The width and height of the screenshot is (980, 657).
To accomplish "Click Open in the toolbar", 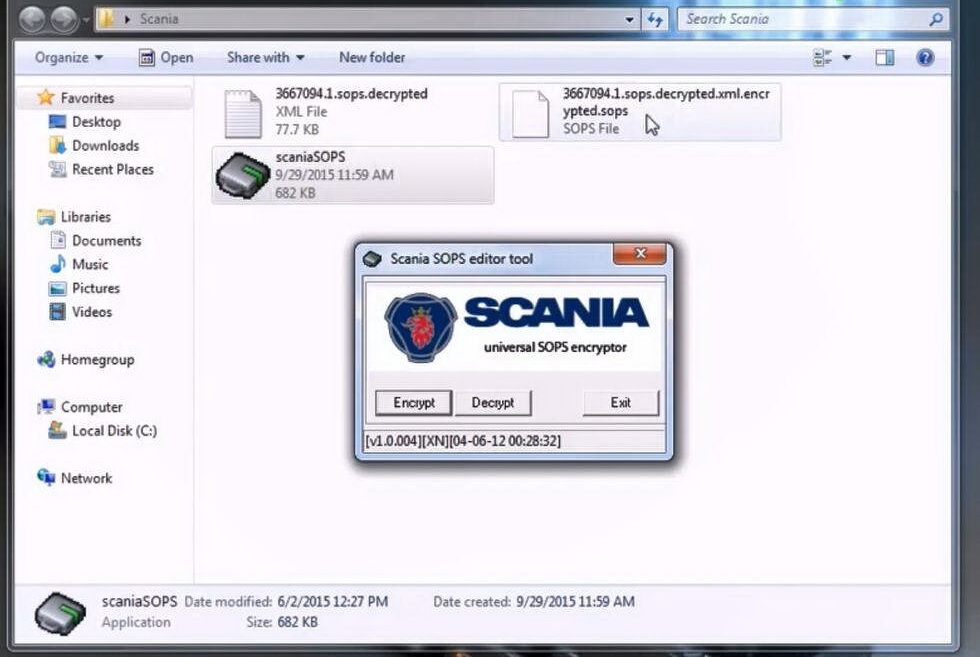I will [166, 58].
